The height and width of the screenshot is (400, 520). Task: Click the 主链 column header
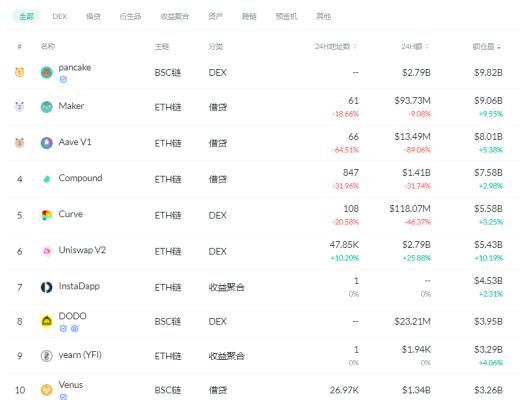click(162, 46)
